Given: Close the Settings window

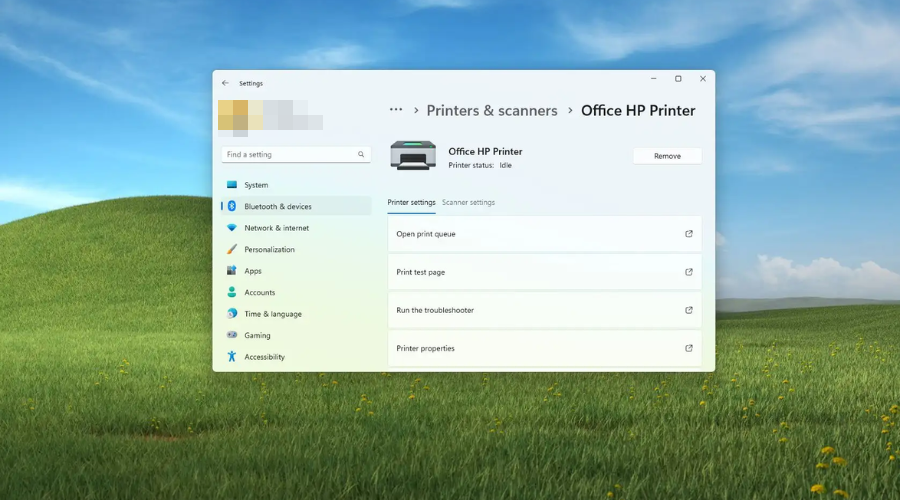Looking at the screenshot, I should point(703,79).
